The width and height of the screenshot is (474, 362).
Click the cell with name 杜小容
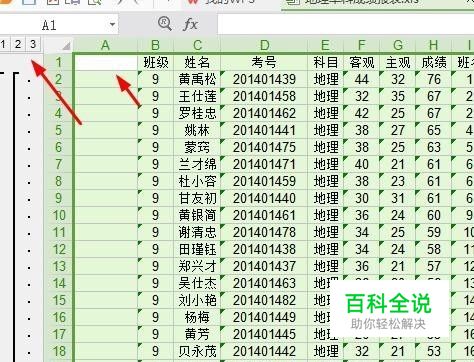tap(197, 181)
